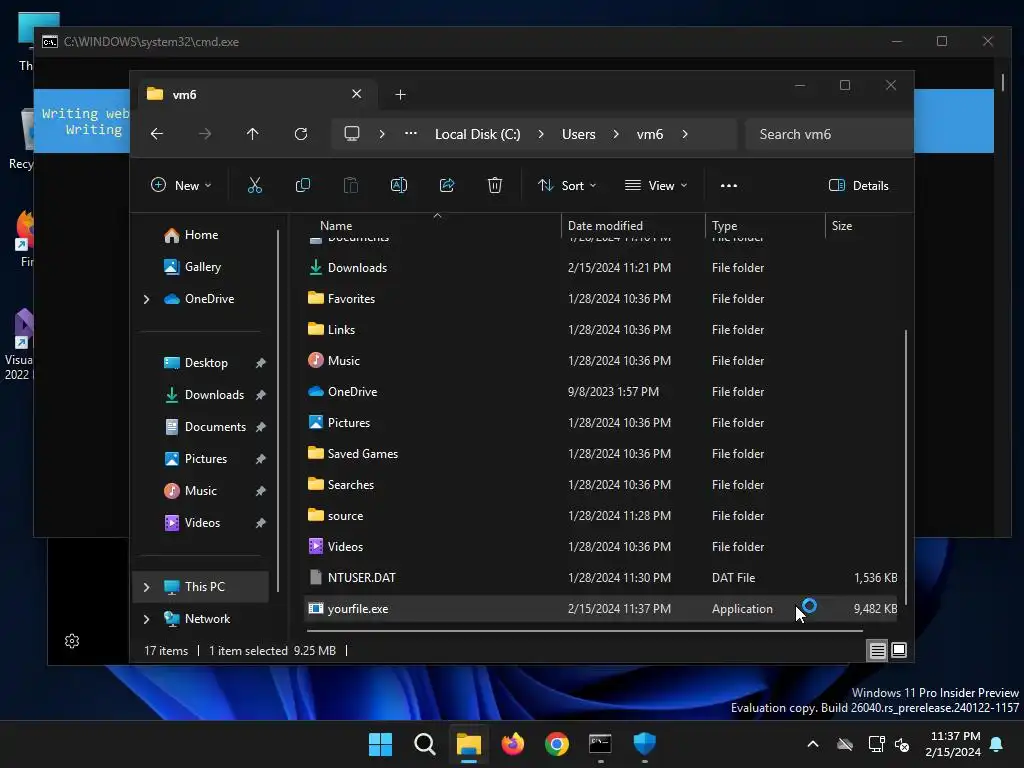Go forward with the right arrow
The width and height of the screenshot is (1024, 768).
(205, 134)
